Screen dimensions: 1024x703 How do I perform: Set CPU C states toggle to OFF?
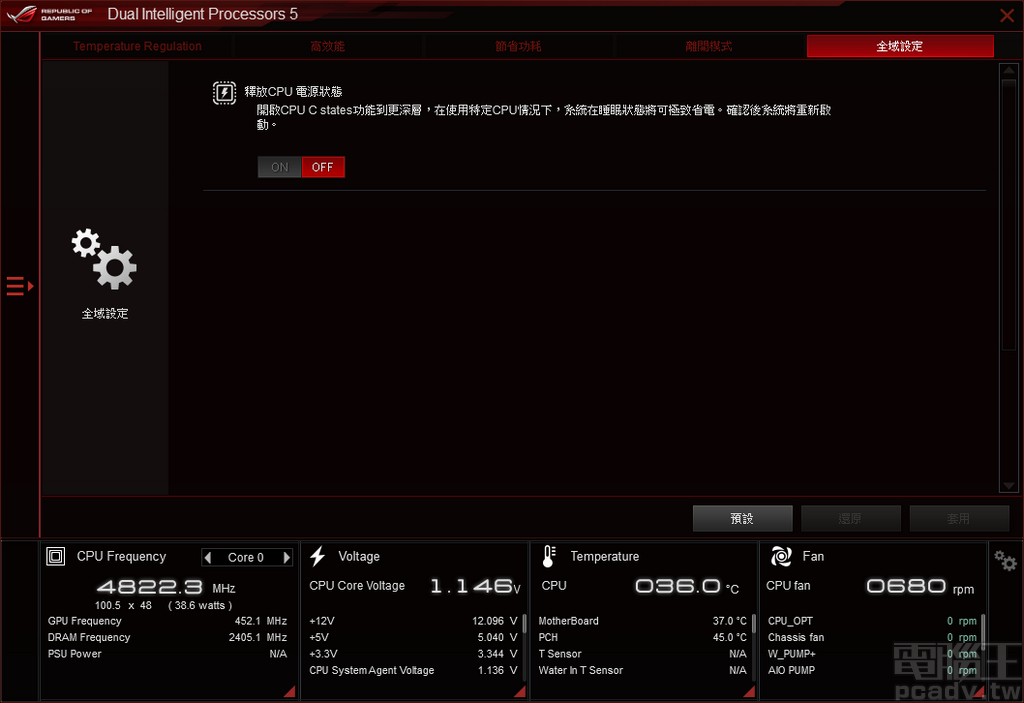point(323,167)
